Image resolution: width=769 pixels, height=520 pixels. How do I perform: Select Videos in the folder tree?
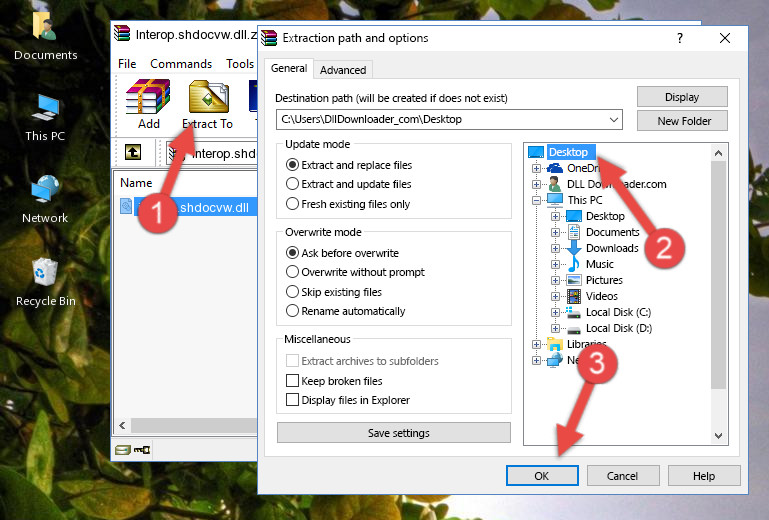pyautogui.click(x=601, y=296)
